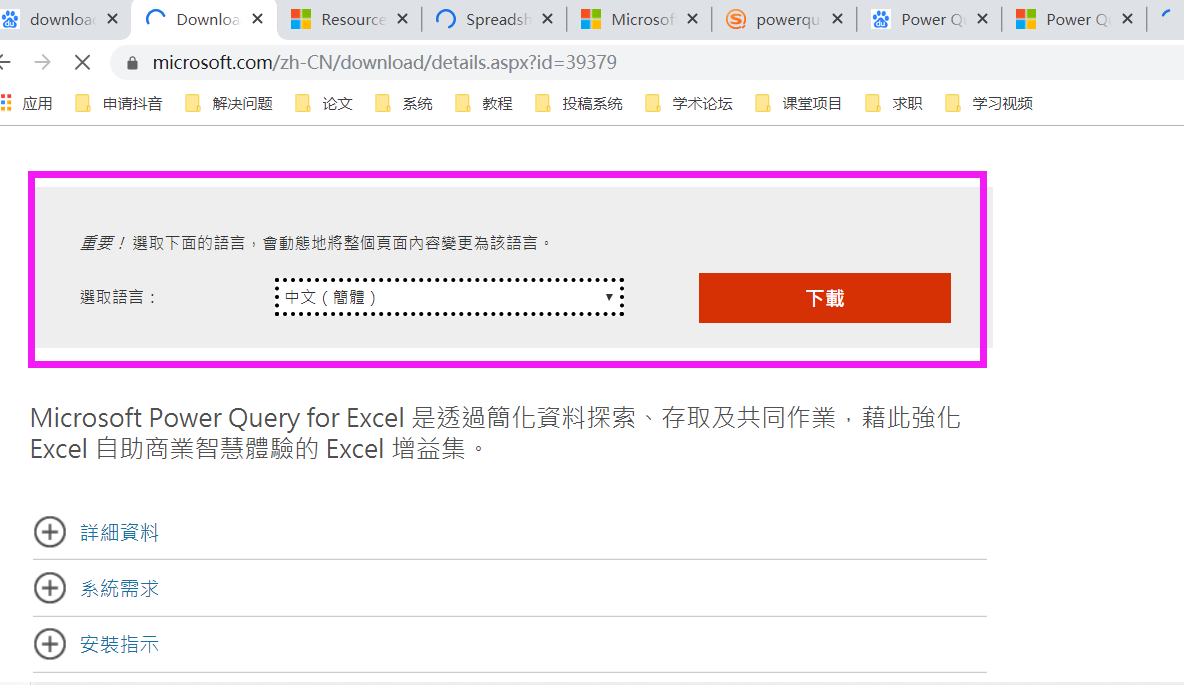Screen dimensions: 1184x685
Task: Click the Baidu favicon on the first download tab
Action: coord(12,17)
